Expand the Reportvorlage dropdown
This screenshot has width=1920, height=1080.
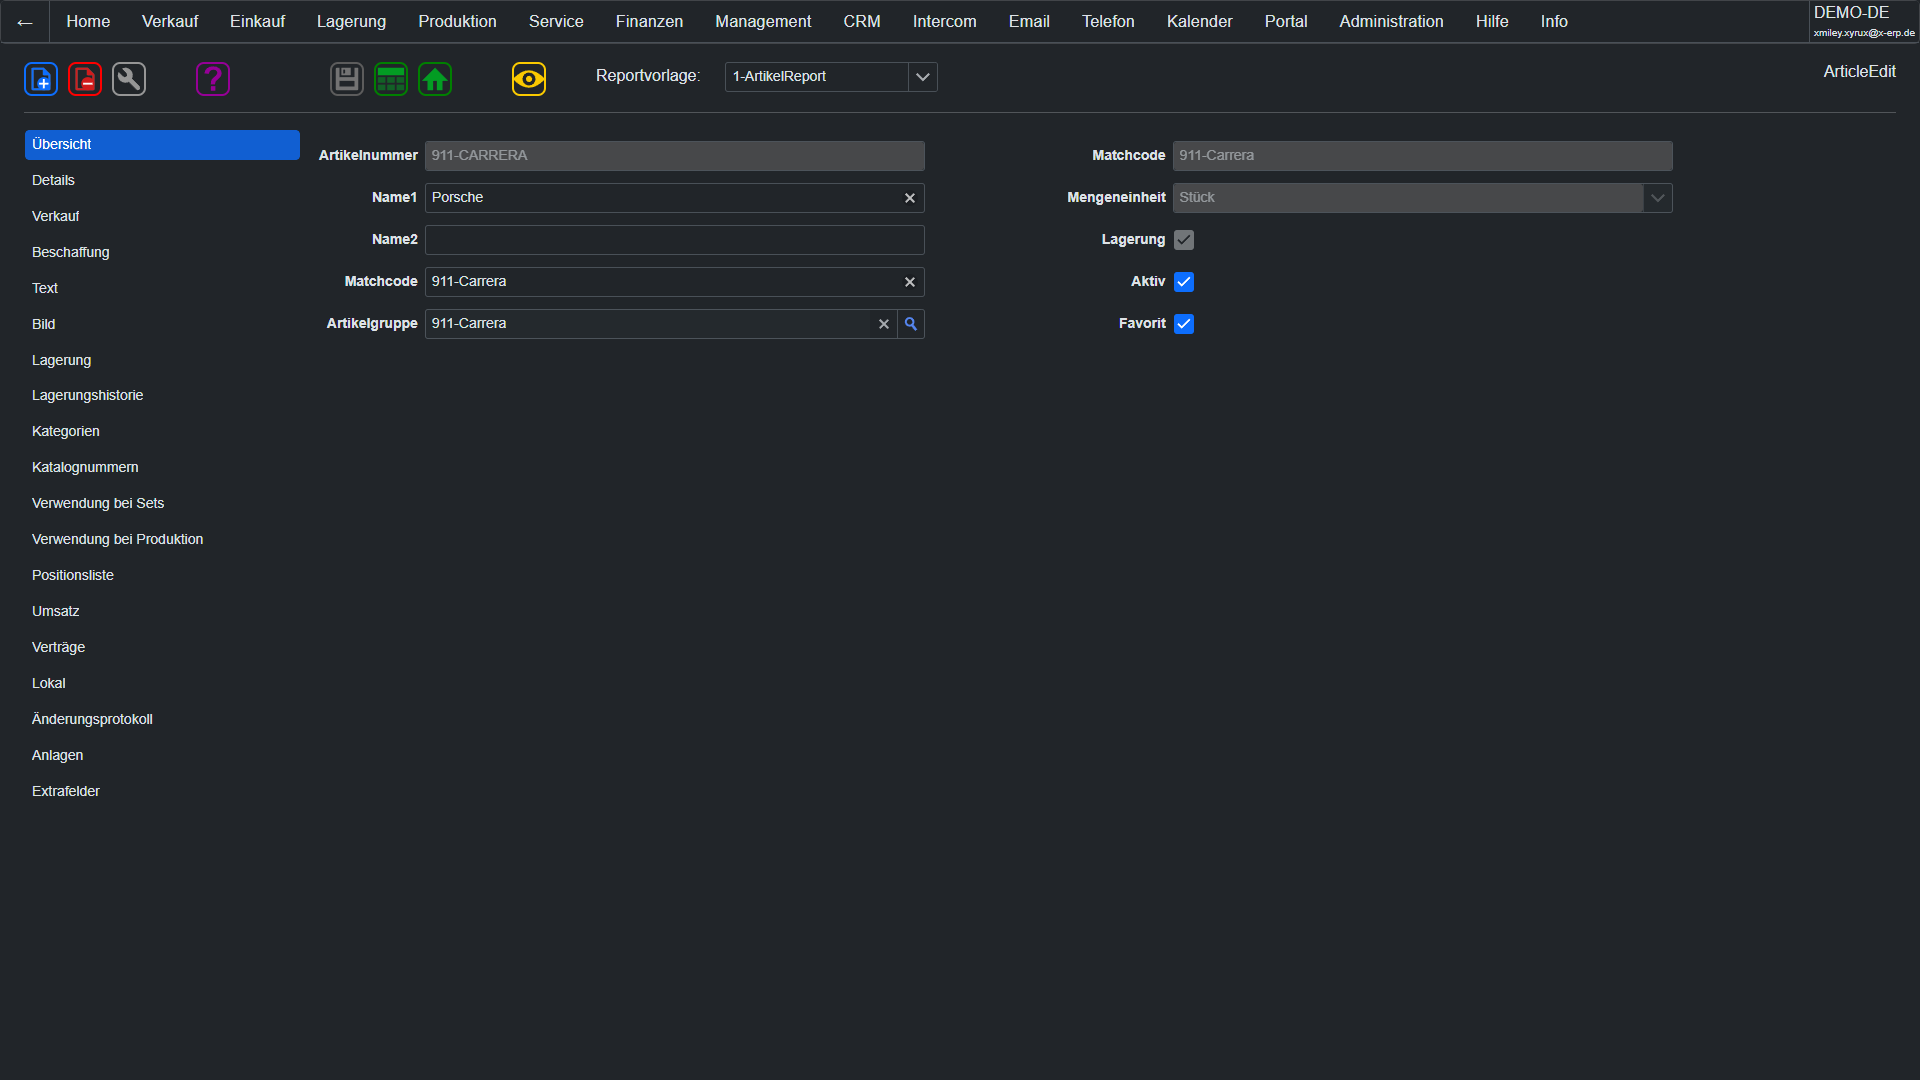pos(922,77)
